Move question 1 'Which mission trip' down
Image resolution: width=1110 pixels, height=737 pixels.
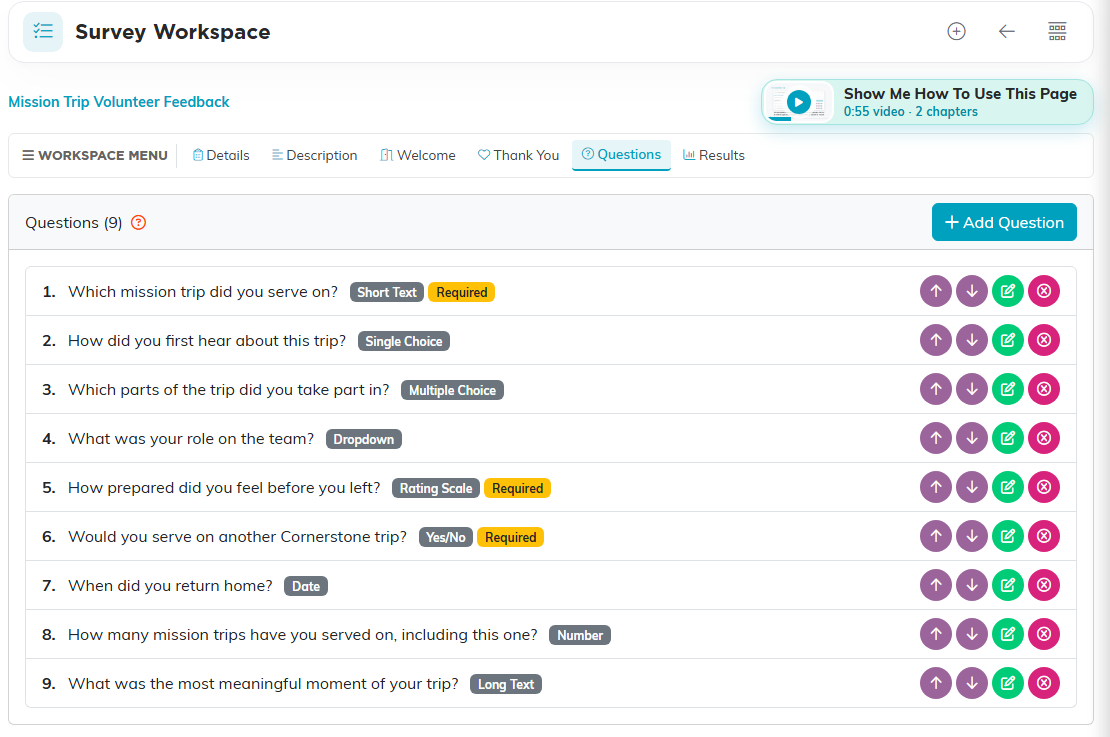pos(972,291)
